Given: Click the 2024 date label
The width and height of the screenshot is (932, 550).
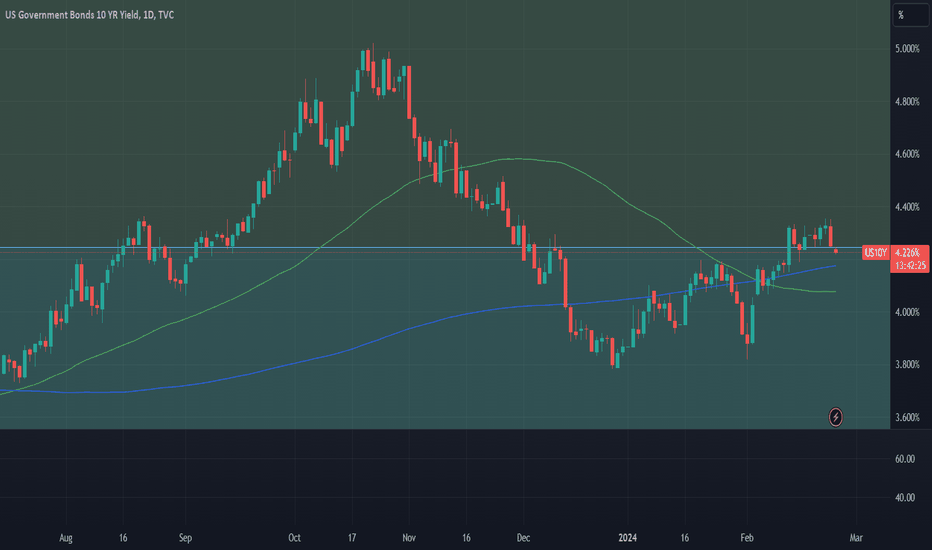Looking at the screenshot, I should click(627, 538).
